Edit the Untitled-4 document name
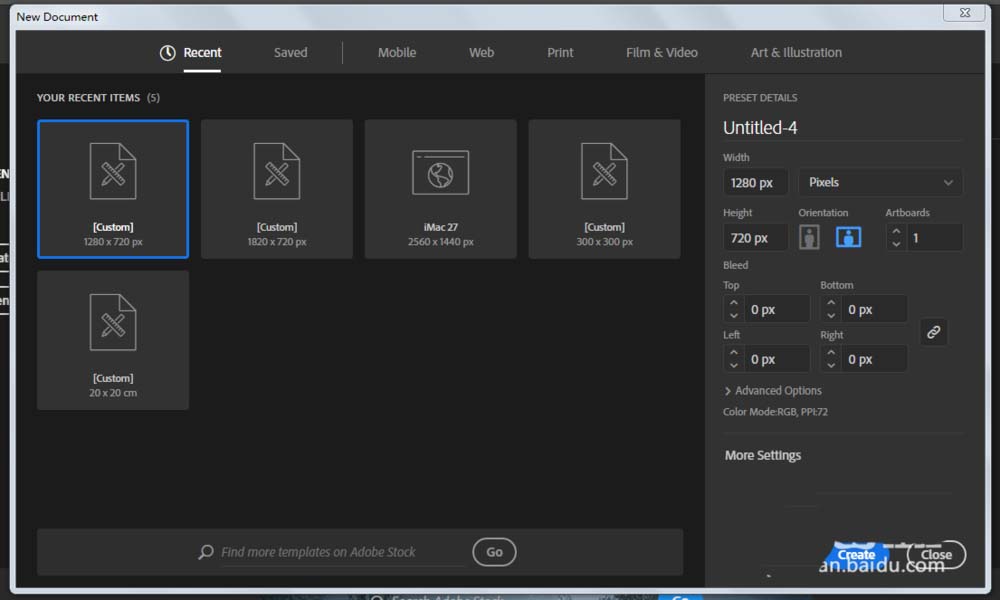The image size is (1000, 600). coord(842,128)
